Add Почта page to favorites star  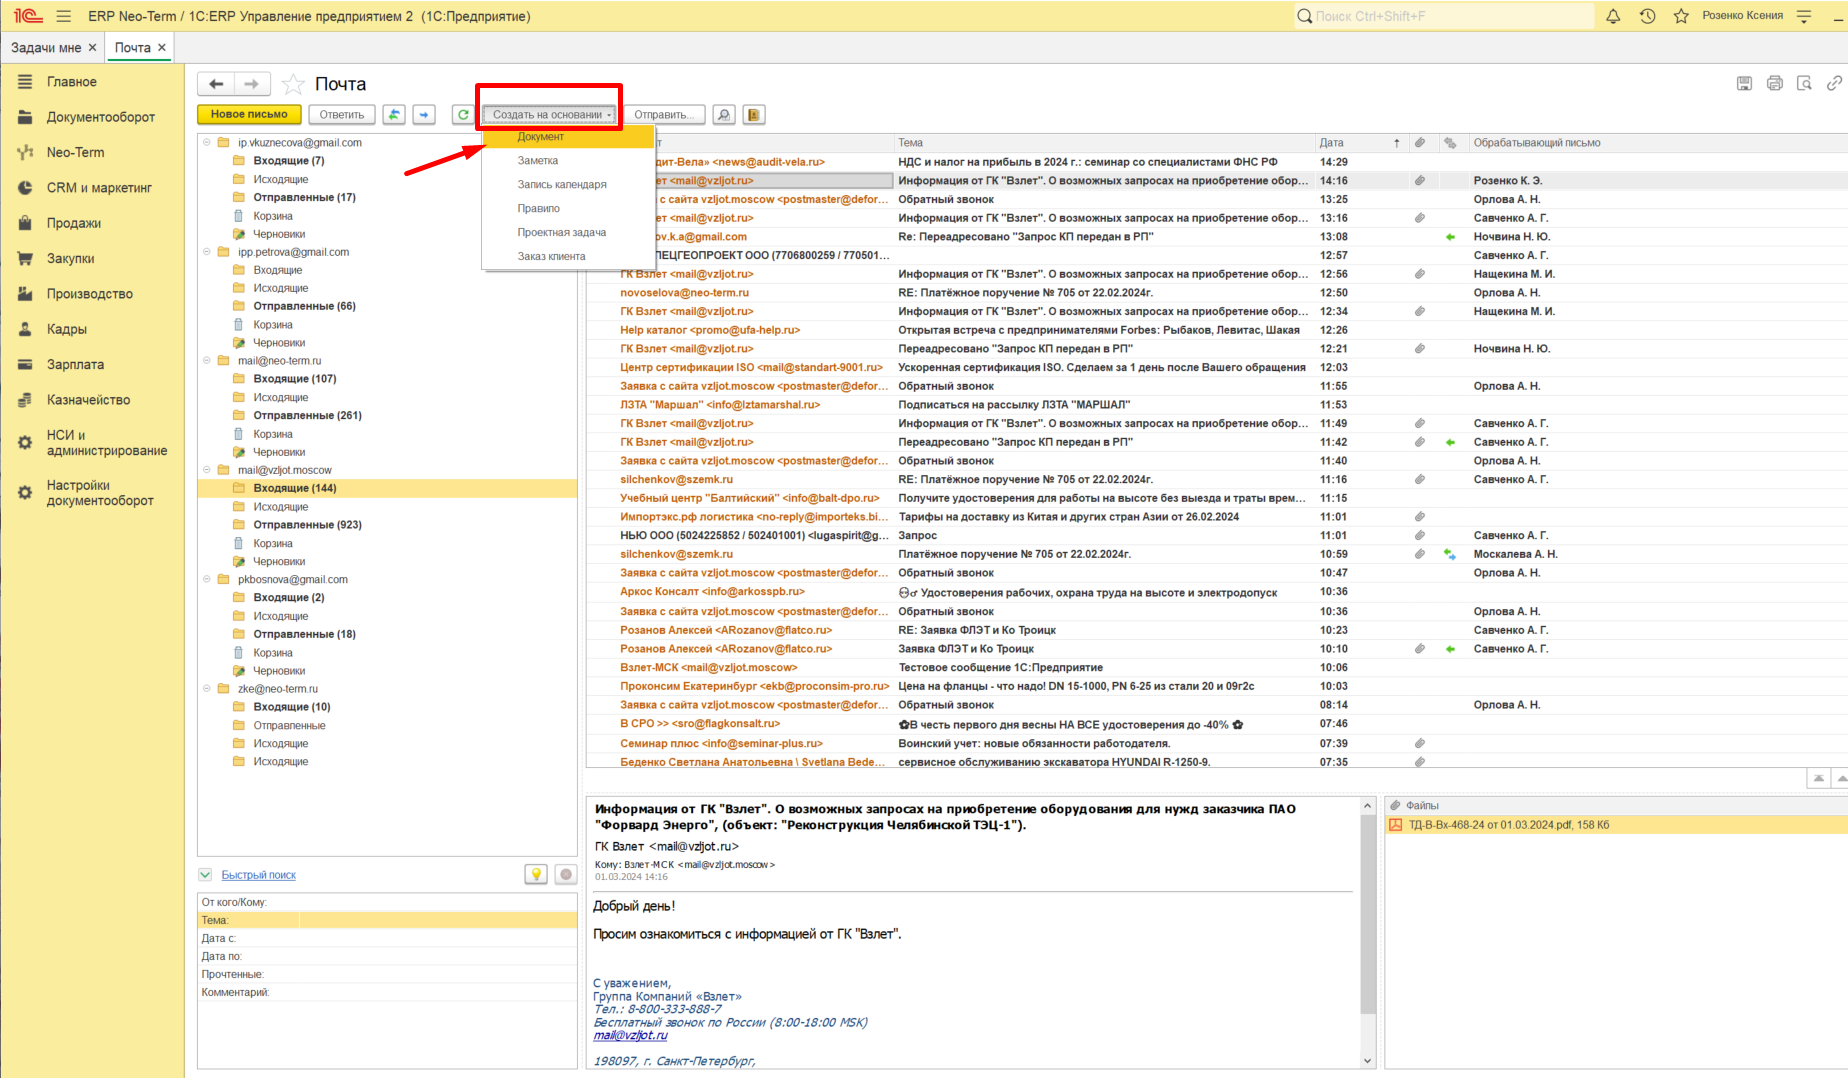[x=293, y=84]
